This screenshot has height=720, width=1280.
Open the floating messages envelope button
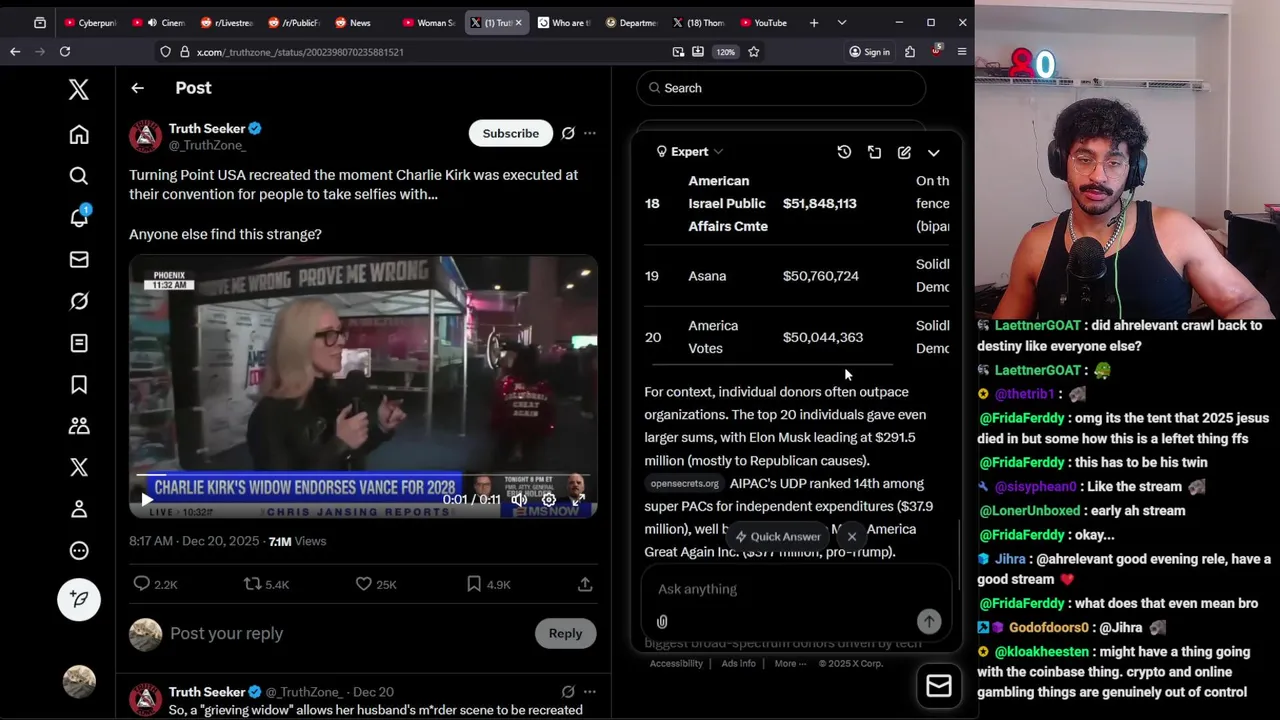click(x=939, y=685)
